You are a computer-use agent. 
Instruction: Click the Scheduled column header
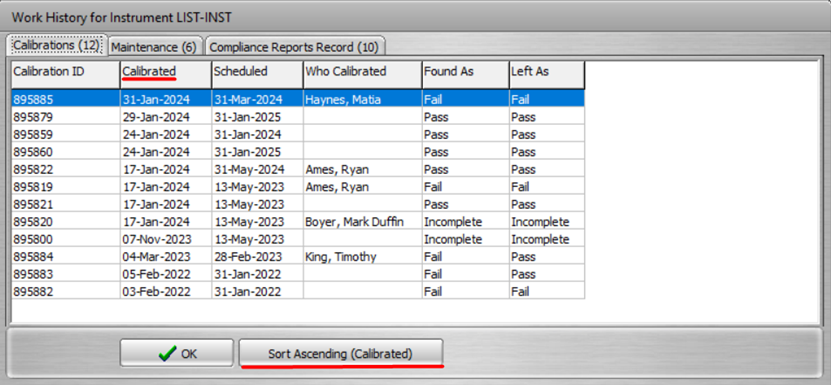pos(257,75)
